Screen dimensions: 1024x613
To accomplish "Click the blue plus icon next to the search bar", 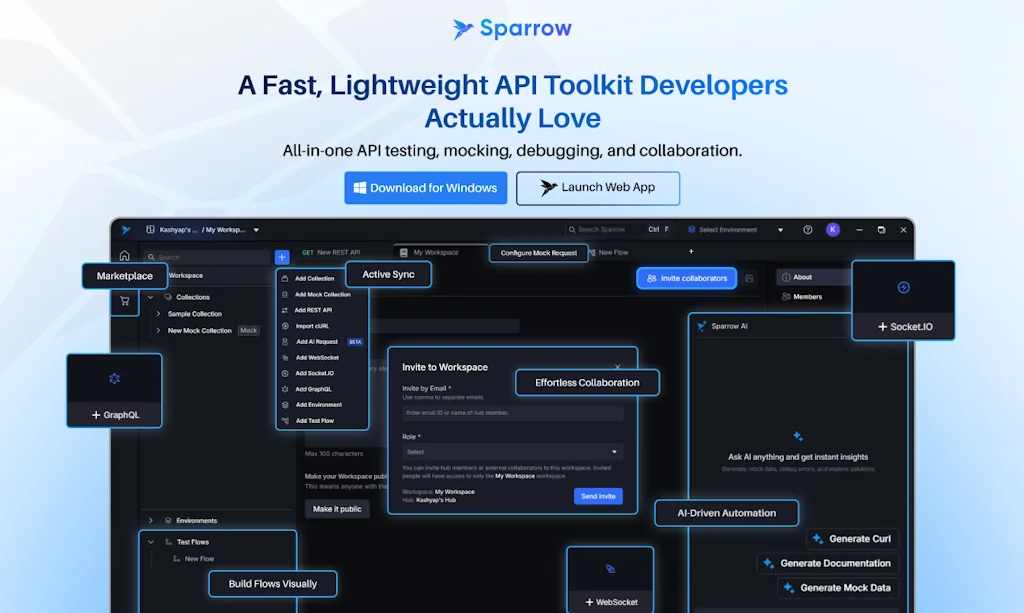I will point(282,256).
